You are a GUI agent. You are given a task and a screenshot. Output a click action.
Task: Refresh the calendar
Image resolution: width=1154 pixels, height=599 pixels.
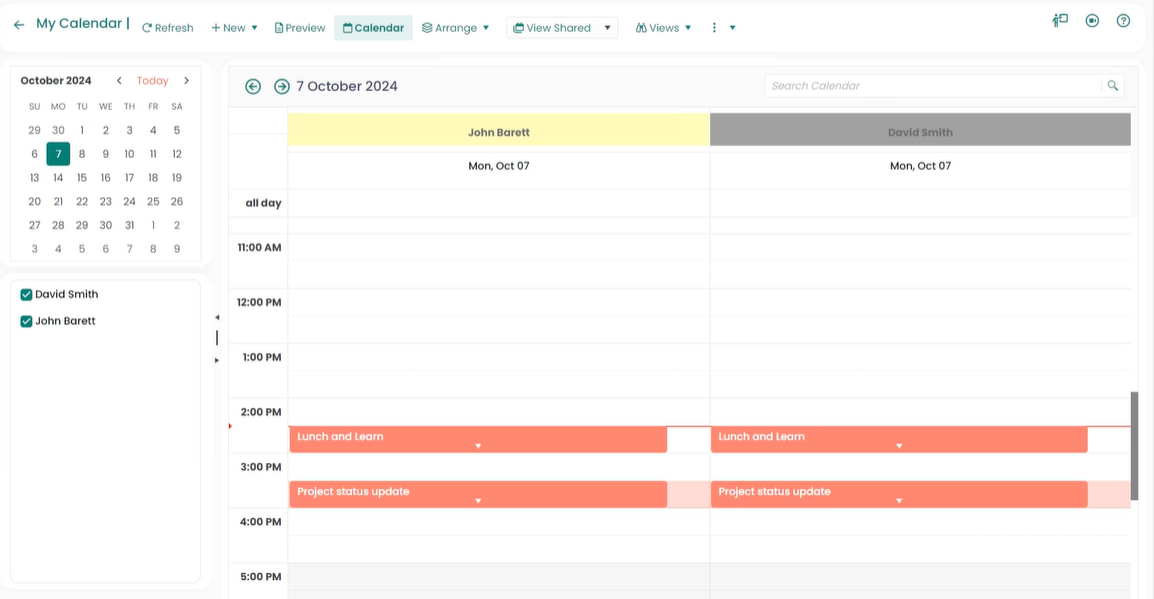(167, 28)
